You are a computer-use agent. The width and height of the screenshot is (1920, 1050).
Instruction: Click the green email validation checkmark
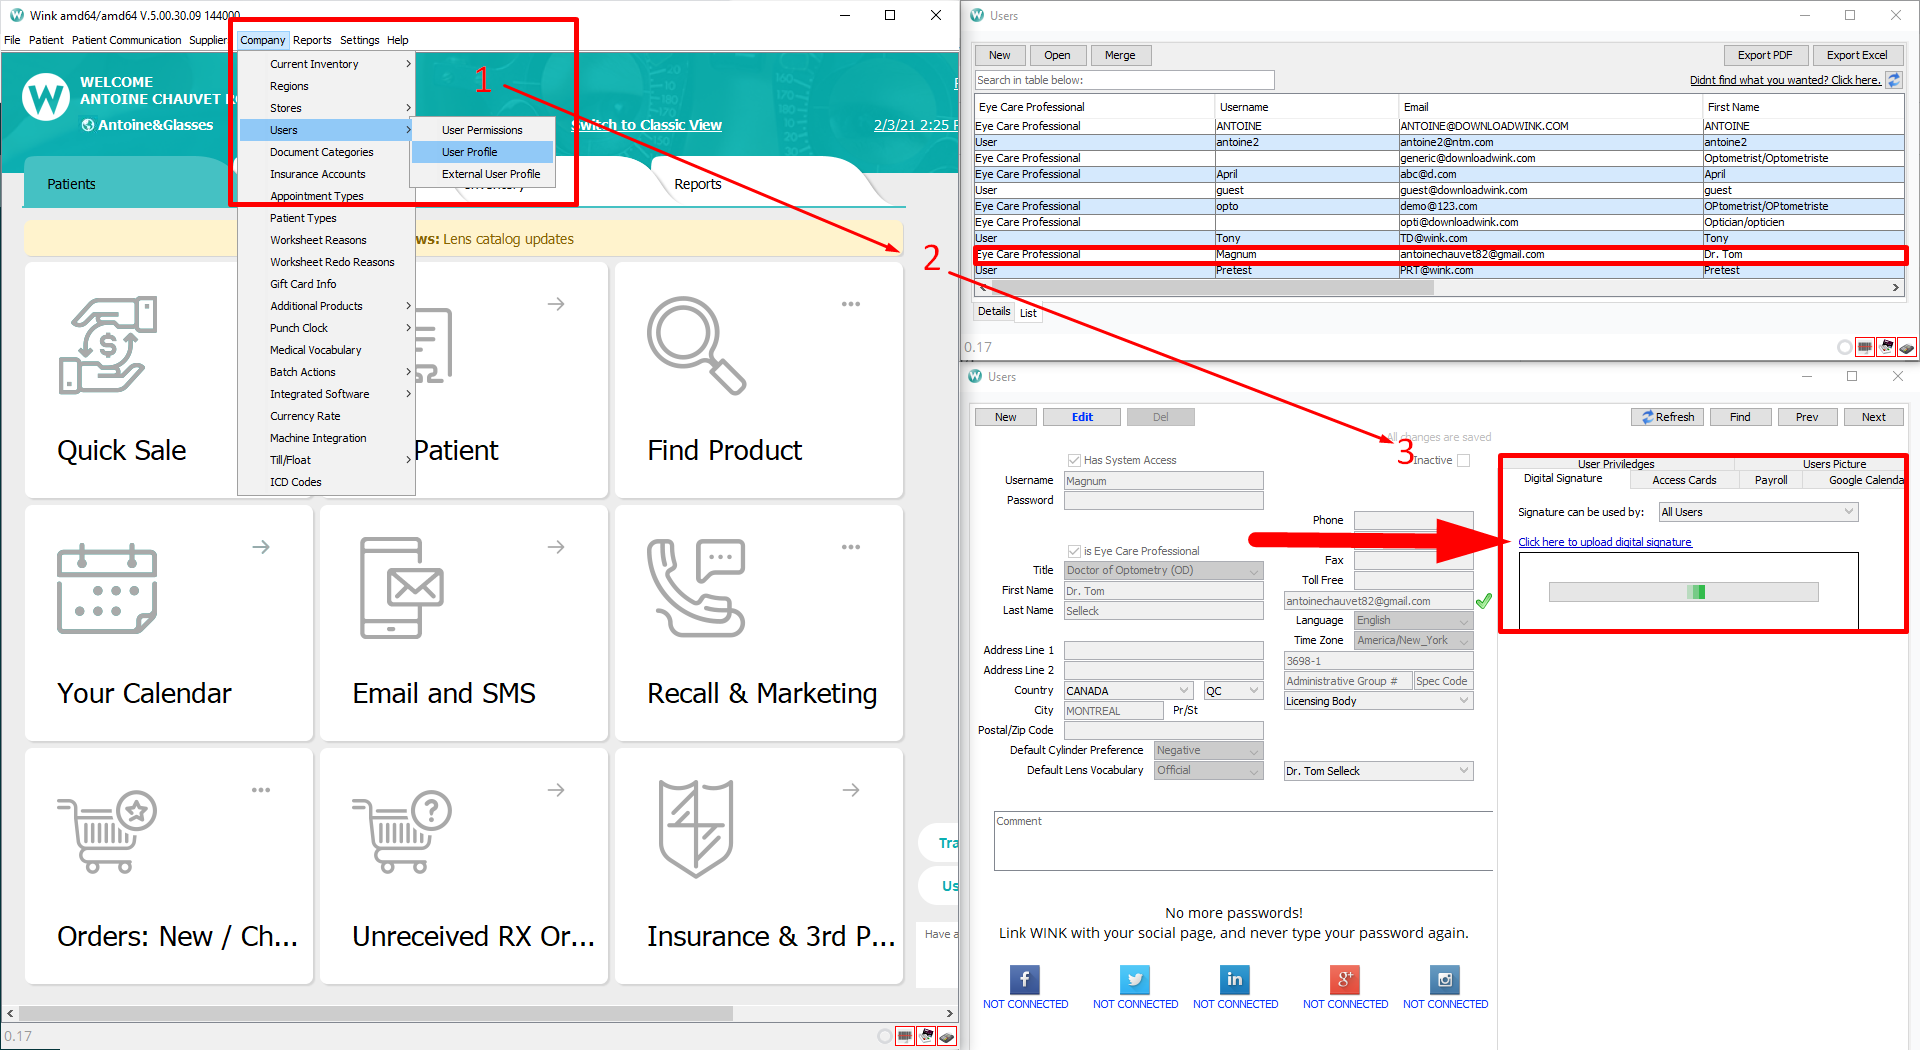coord(1484,601)
